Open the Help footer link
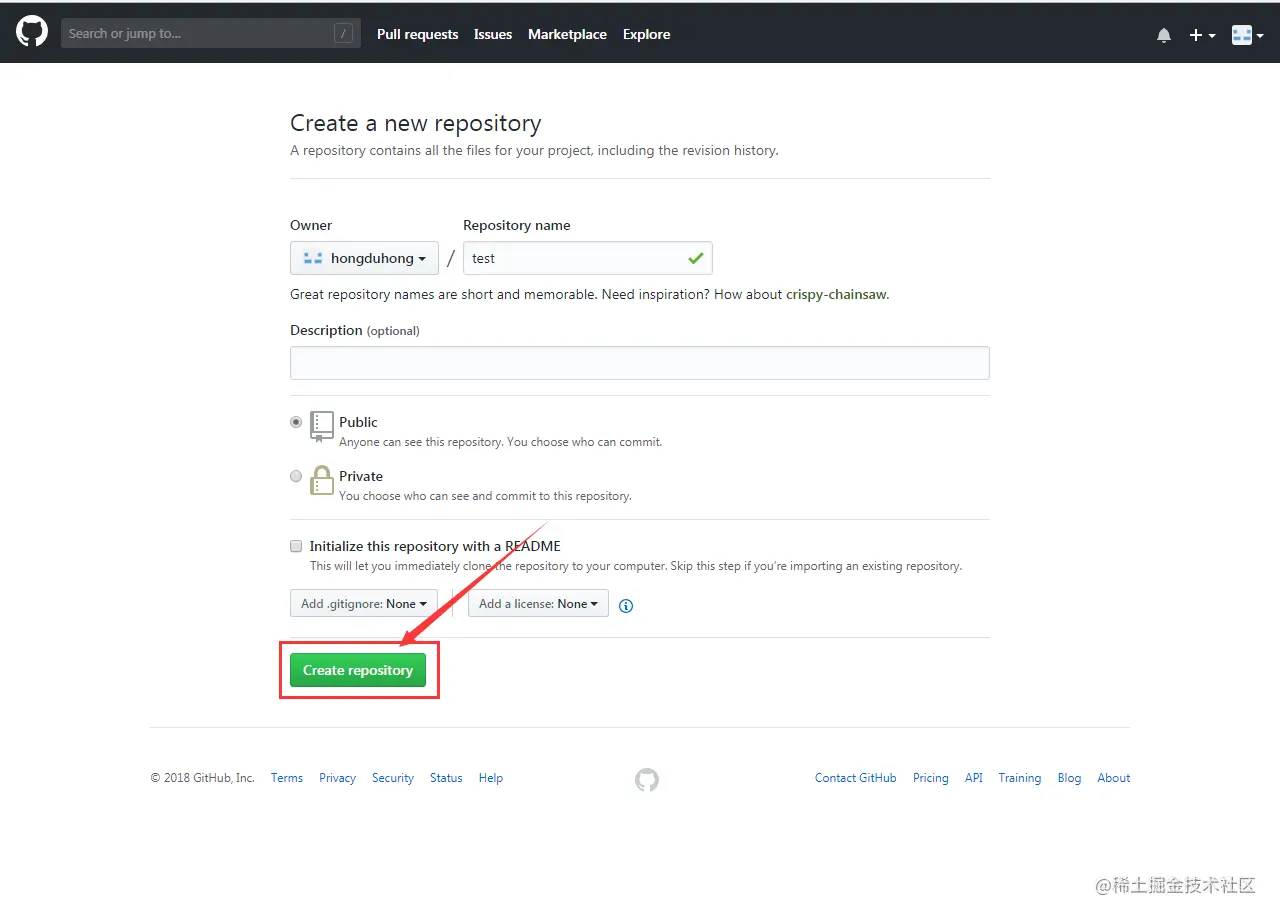 click(x=491, y=778)
